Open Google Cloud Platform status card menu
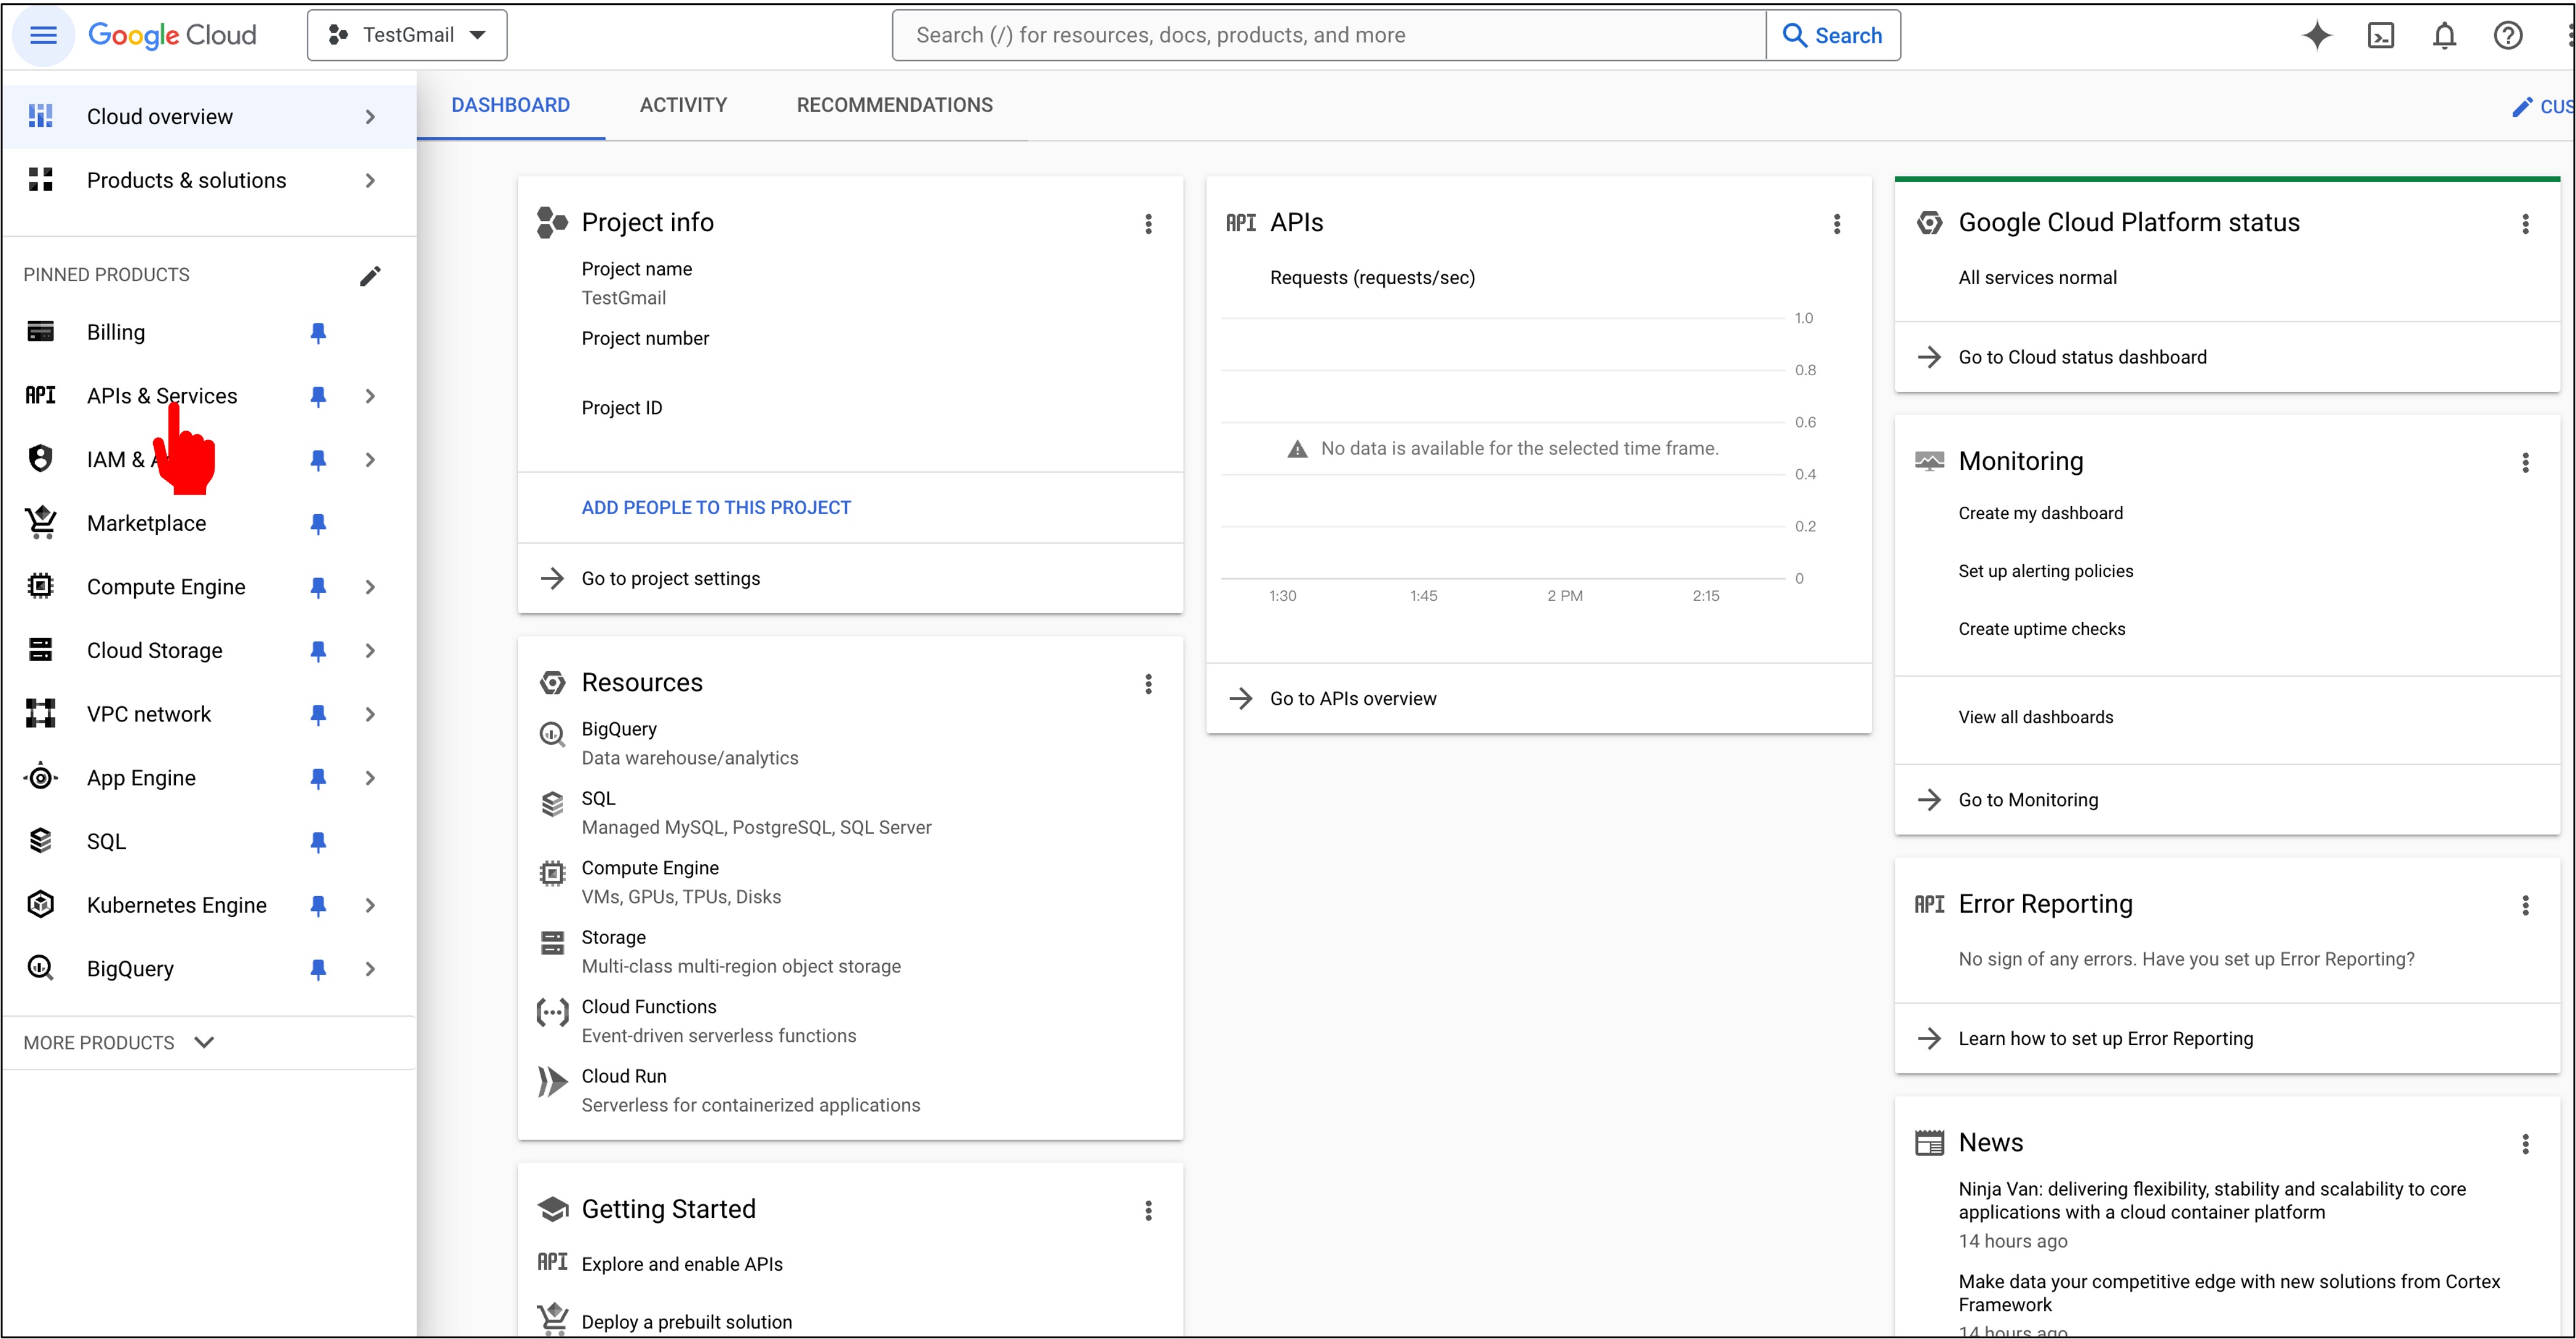The width and height of the screenshot is (2576, 1339). [2525, 224]
